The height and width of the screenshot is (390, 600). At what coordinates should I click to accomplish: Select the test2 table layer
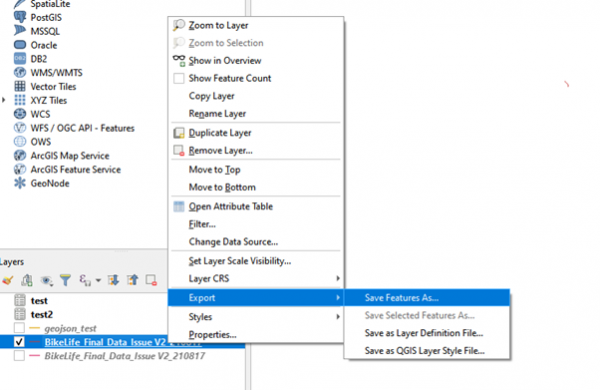click(x=42, y=315)
